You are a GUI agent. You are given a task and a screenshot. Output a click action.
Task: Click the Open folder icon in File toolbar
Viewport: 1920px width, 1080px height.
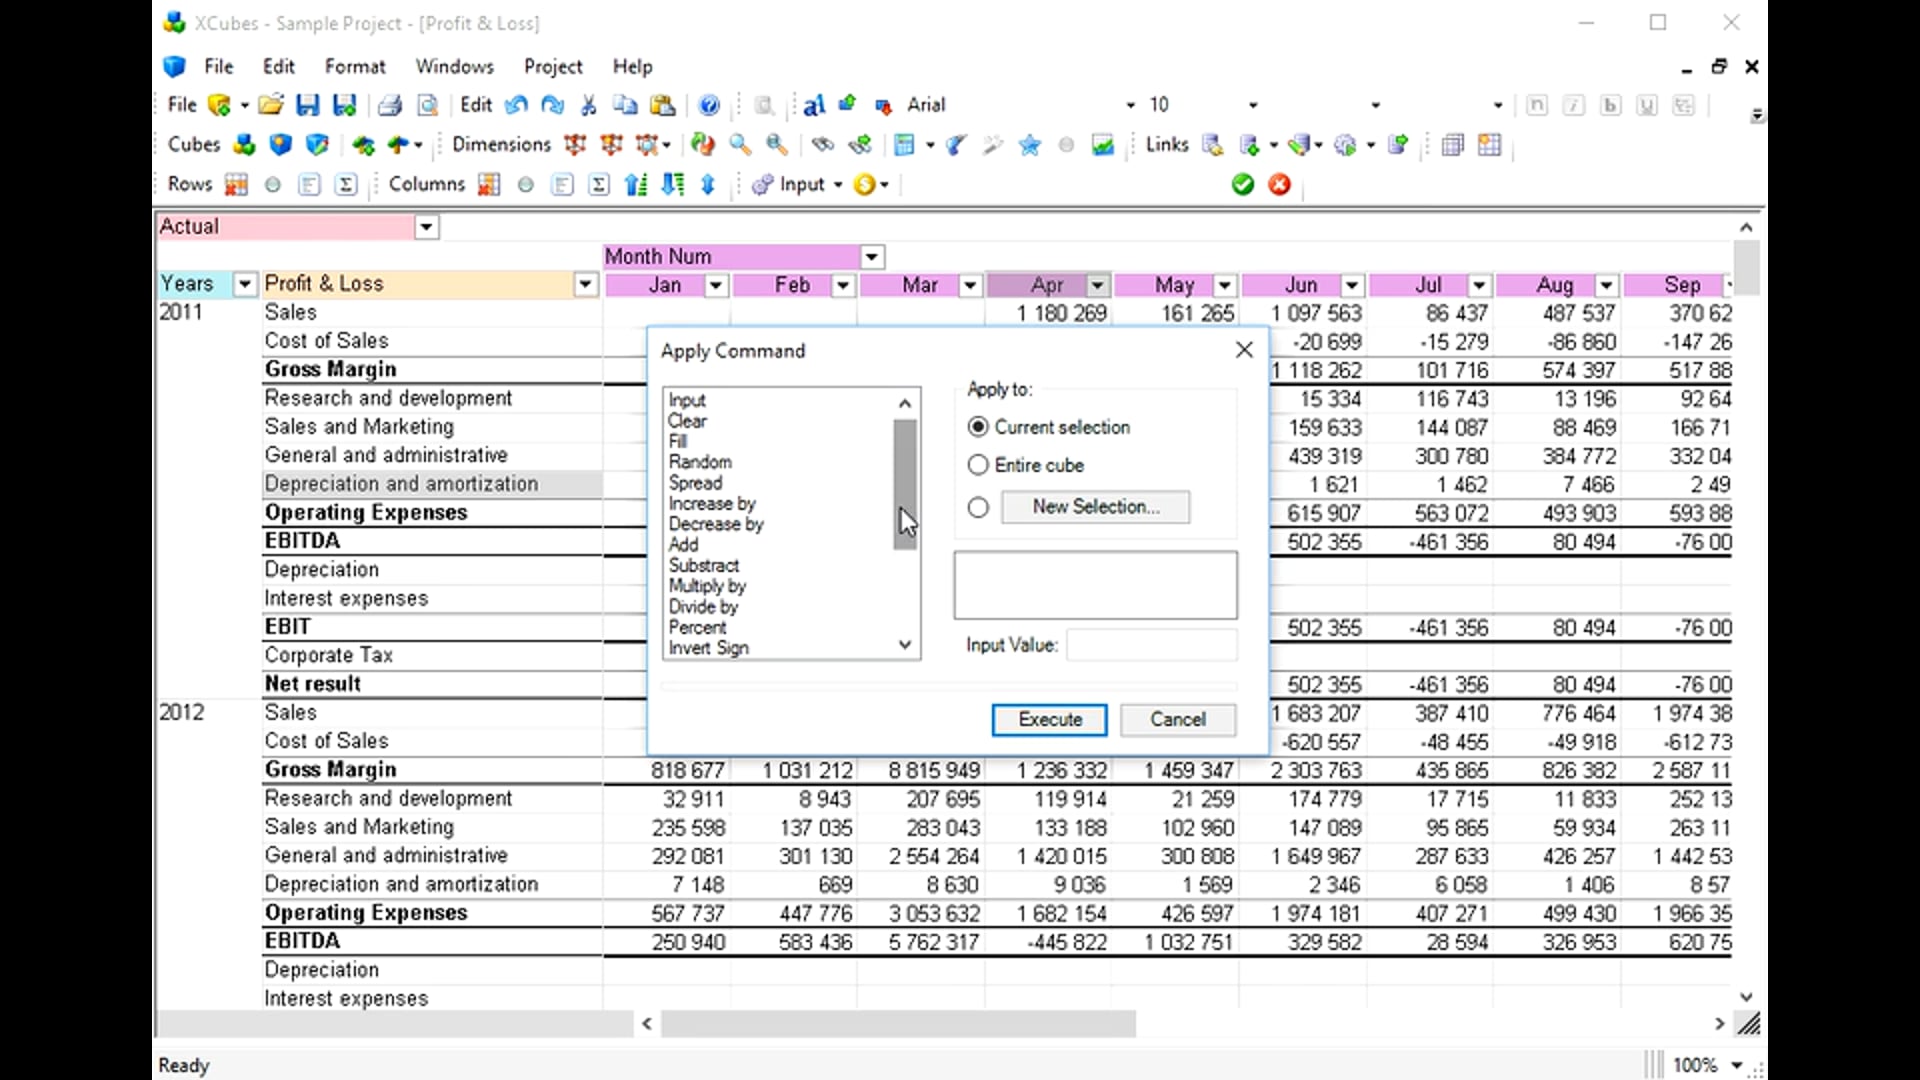coord(270,105)
